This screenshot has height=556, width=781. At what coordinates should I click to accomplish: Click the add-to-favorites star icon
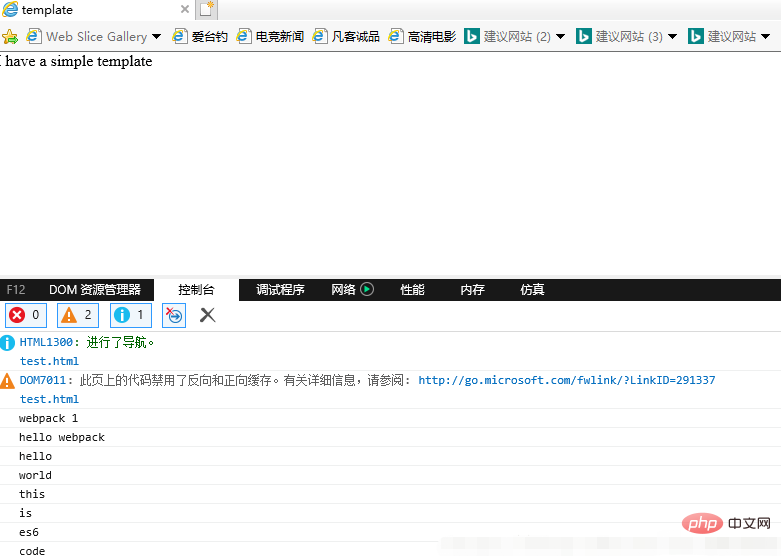pyautogui.click(x=10, y=36)
